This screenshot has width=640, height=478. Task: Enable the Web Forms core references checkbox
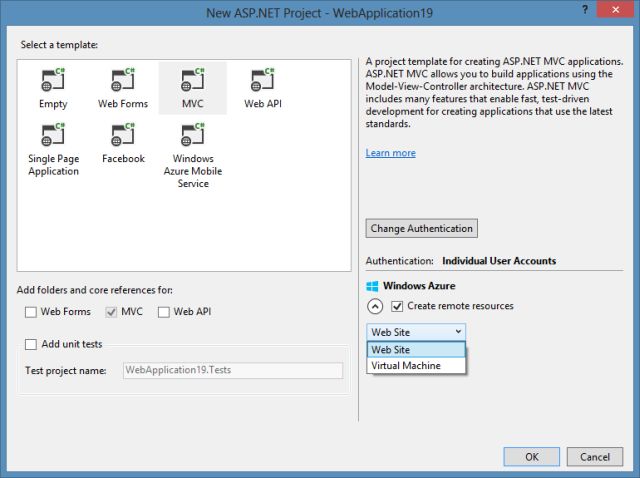31,312
